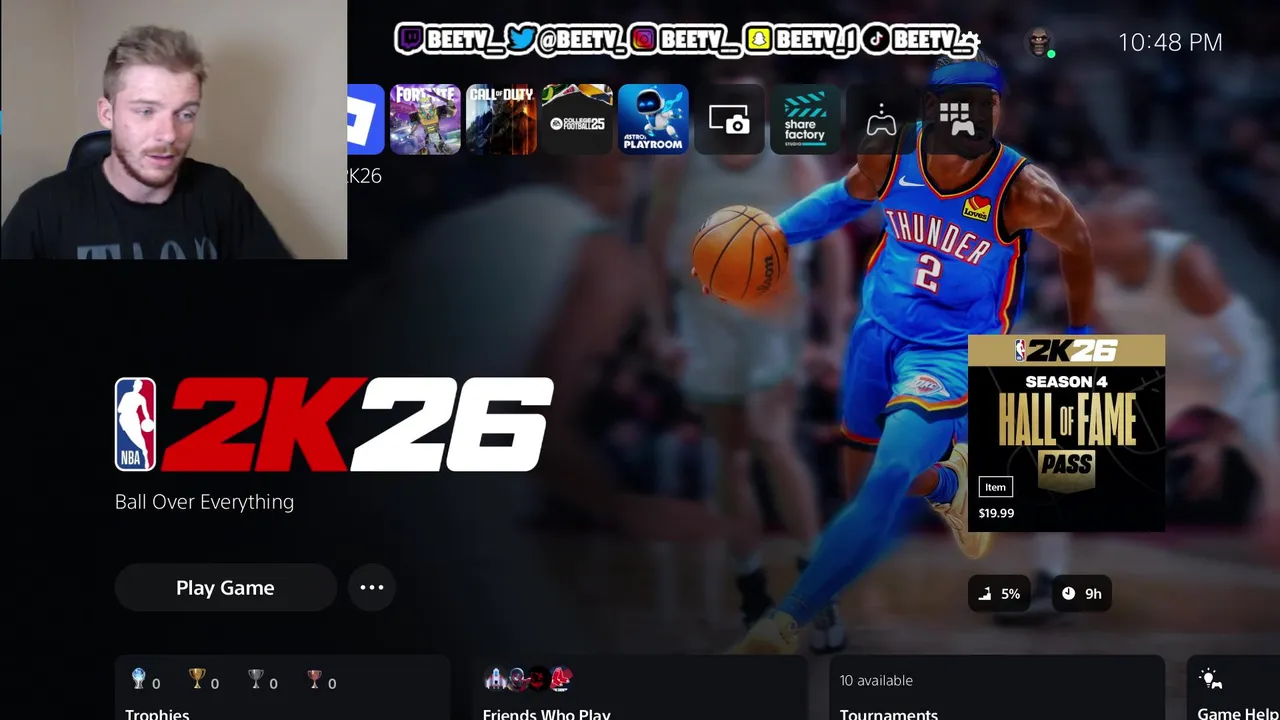
Task: Click the '10 available' tournaments text
Action: click(x=876, y=681)
